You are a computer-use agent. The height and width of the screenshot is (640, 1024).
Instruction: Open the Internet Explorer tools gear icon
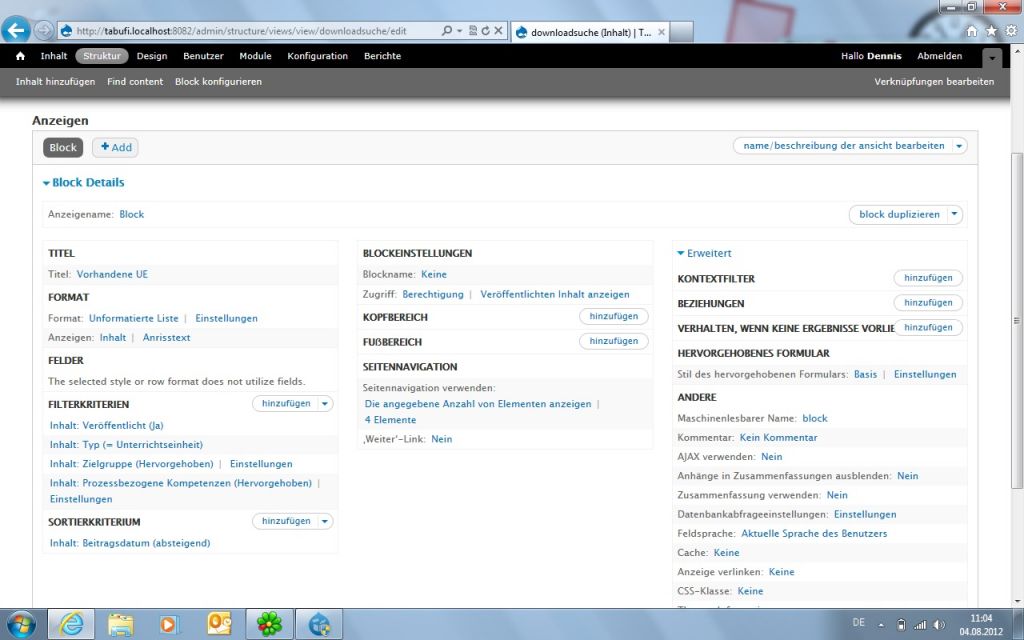(x=1010, y=31)
